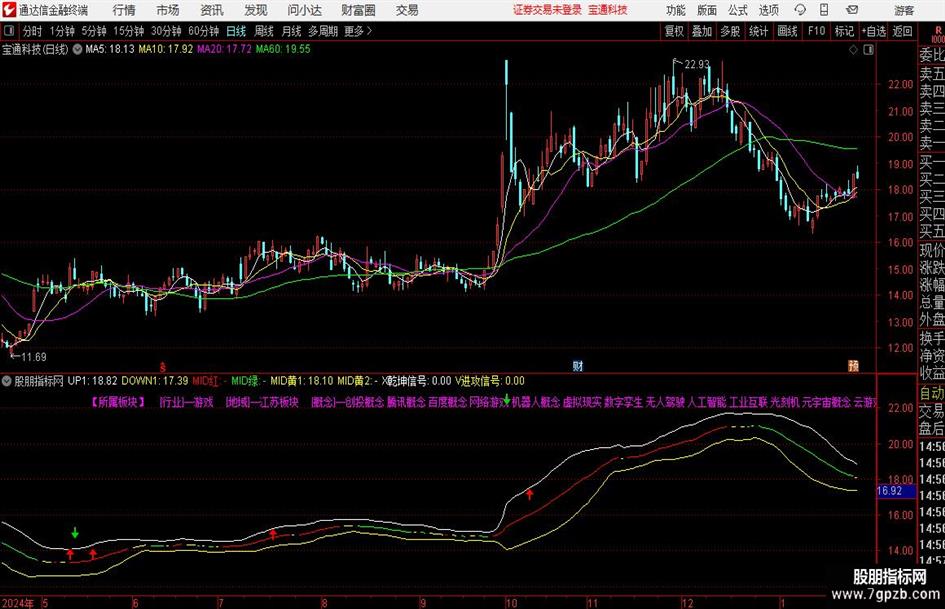Click the 22.93 high price label
Viewport: 945px width, 609px height.
(697, 64)
